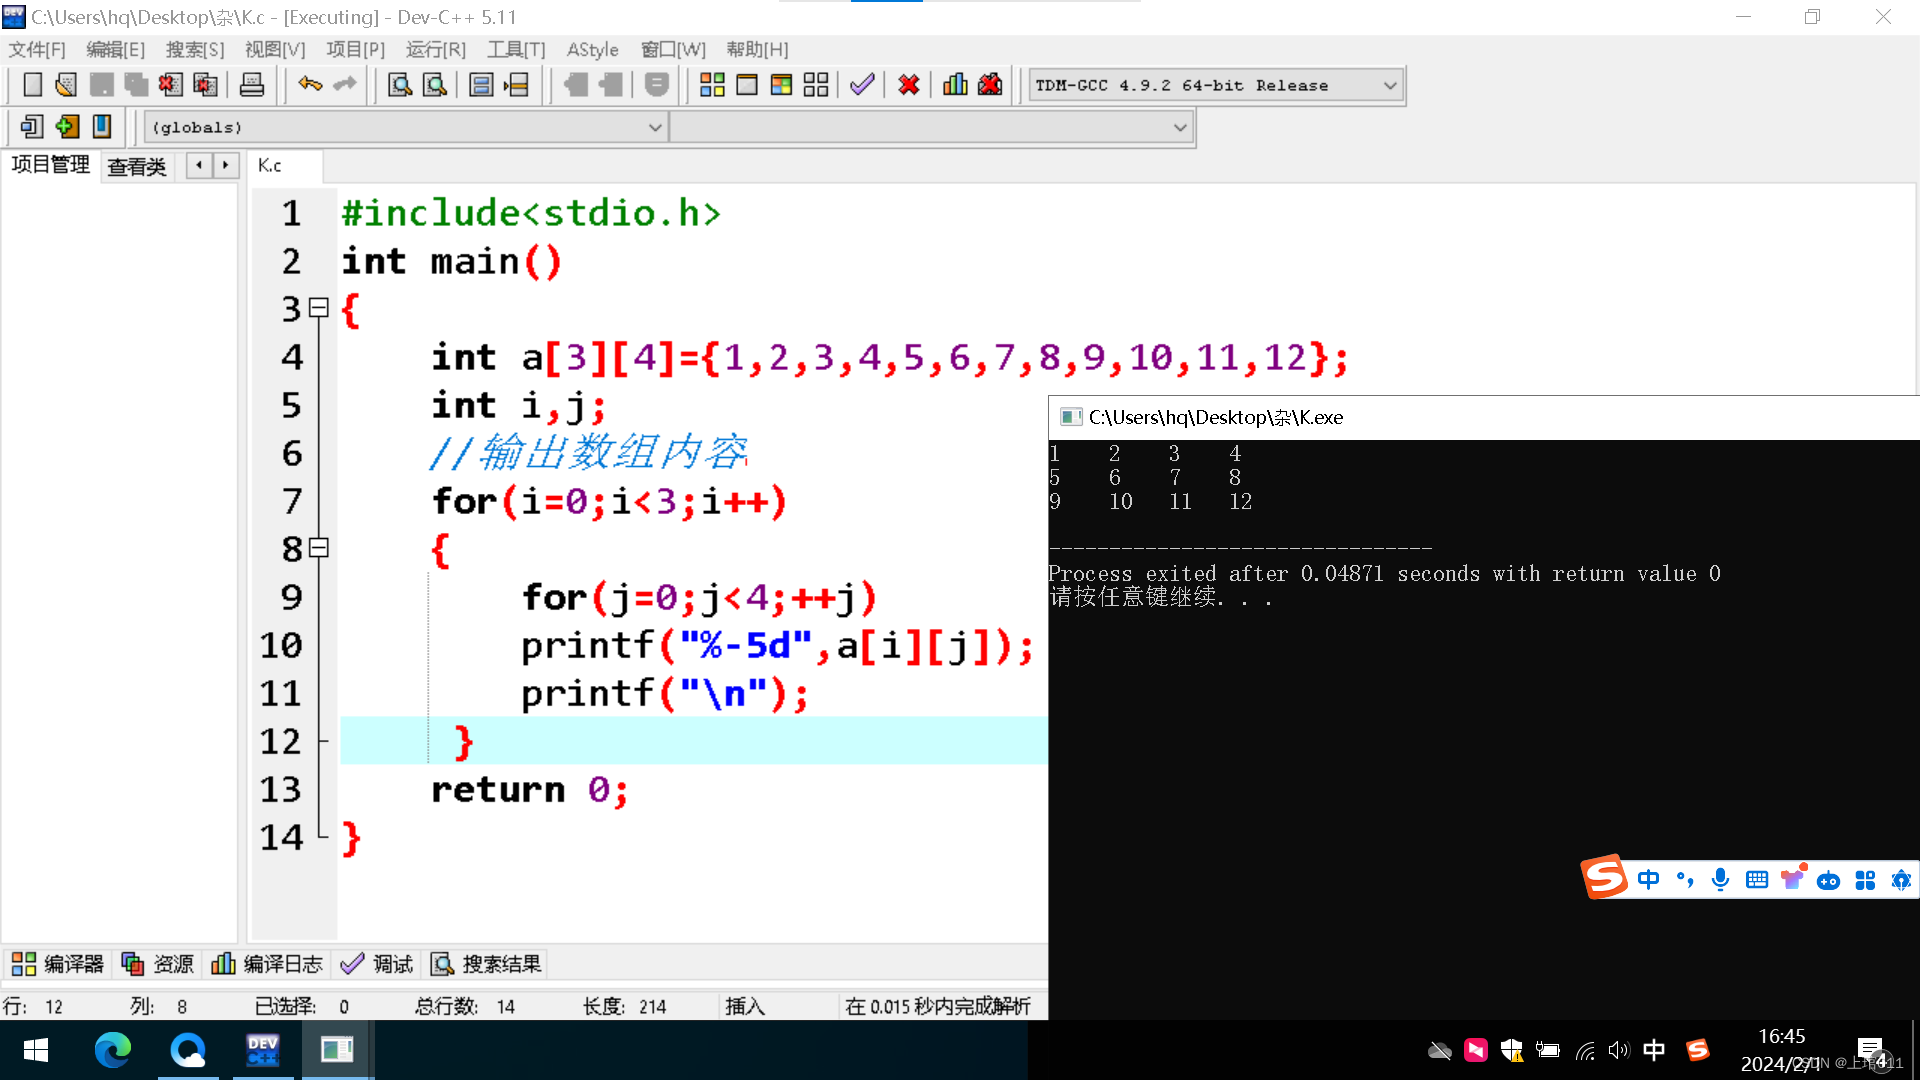Click the K.c editor file tab
1920x1080 pixels.
[x=270, y=166]
